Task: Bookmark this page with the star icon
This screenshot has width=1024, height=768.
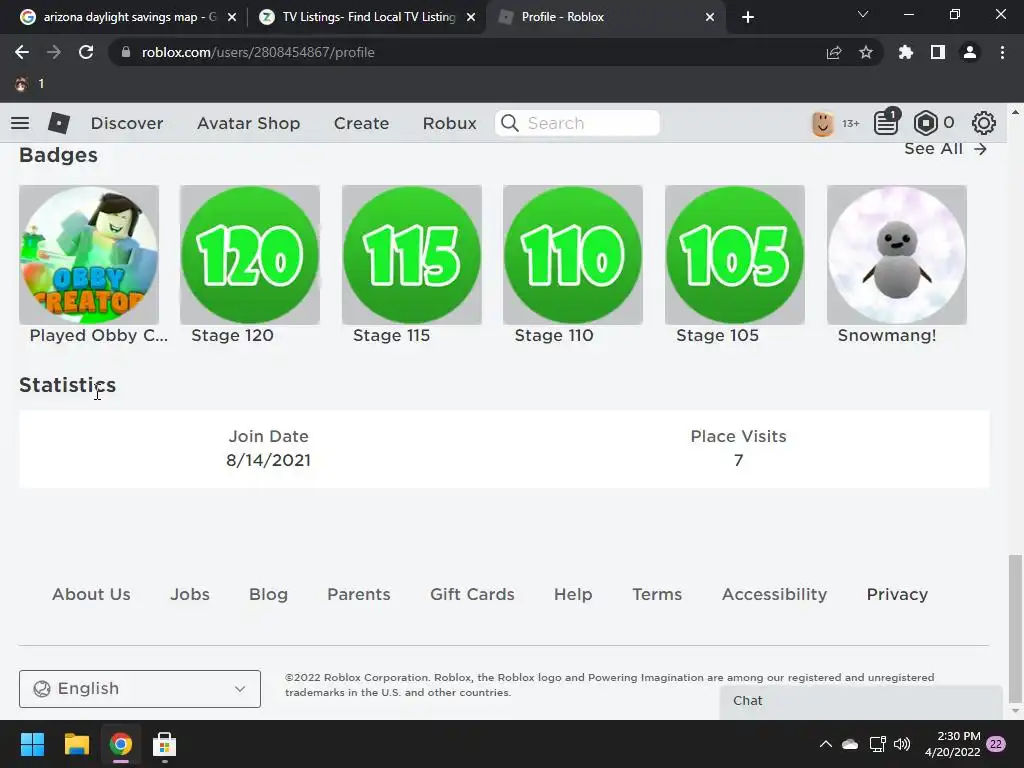Action: click(865, 52)
